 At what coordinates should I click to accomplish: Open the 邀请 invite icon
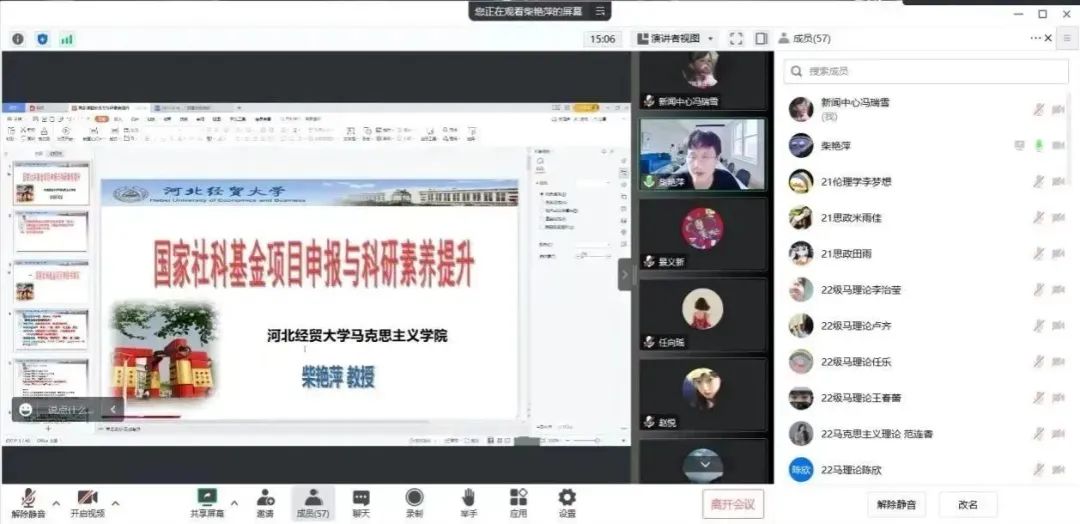(x=265, y=497)
